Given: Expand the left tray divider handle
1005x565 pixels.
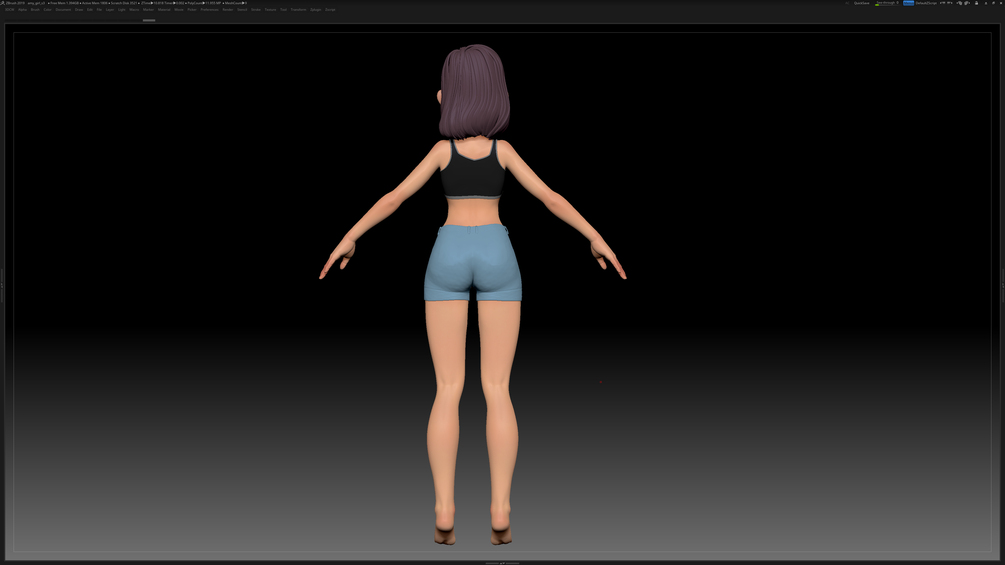Looking at the screenshot, I should 2,286.
